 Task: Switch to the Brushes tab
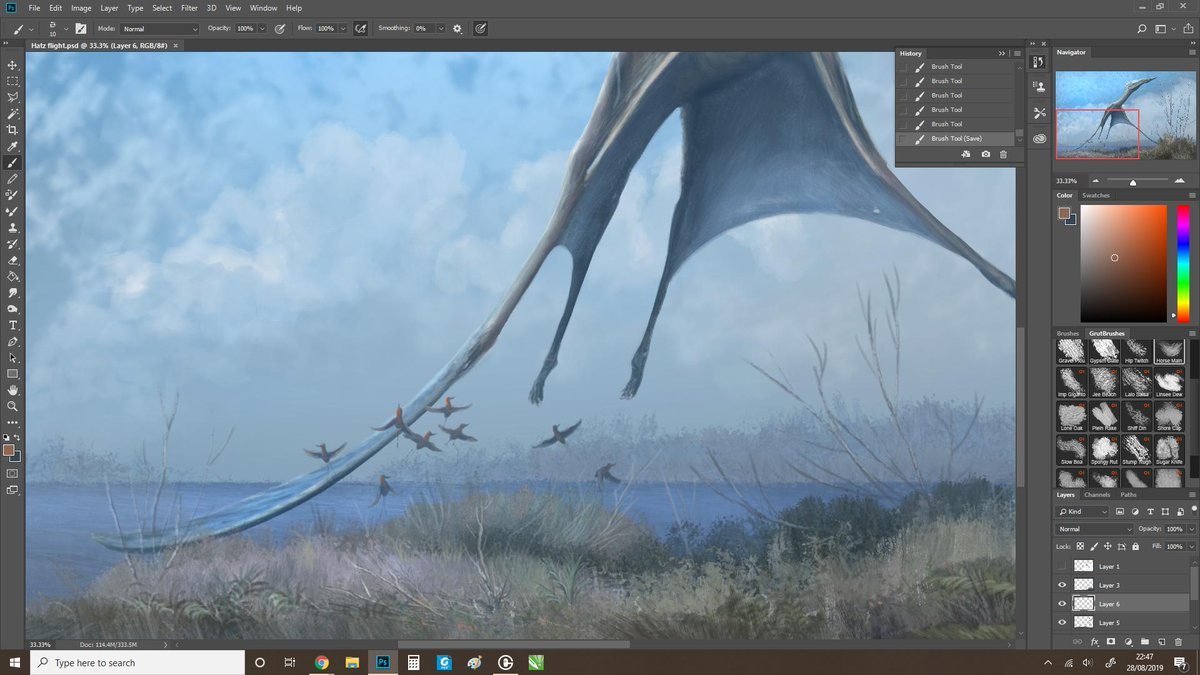[1068, 333]
